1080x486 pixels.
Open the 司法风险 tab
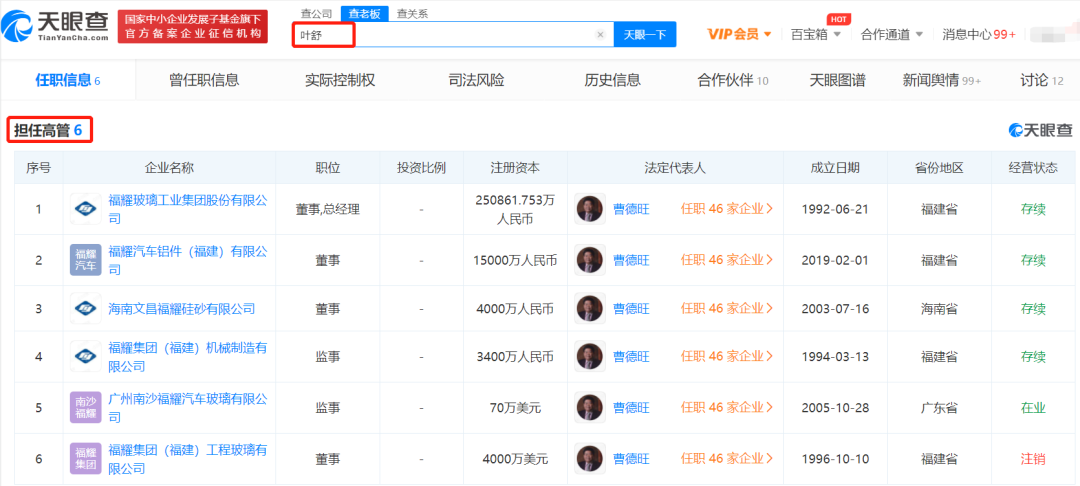[475, 81]
